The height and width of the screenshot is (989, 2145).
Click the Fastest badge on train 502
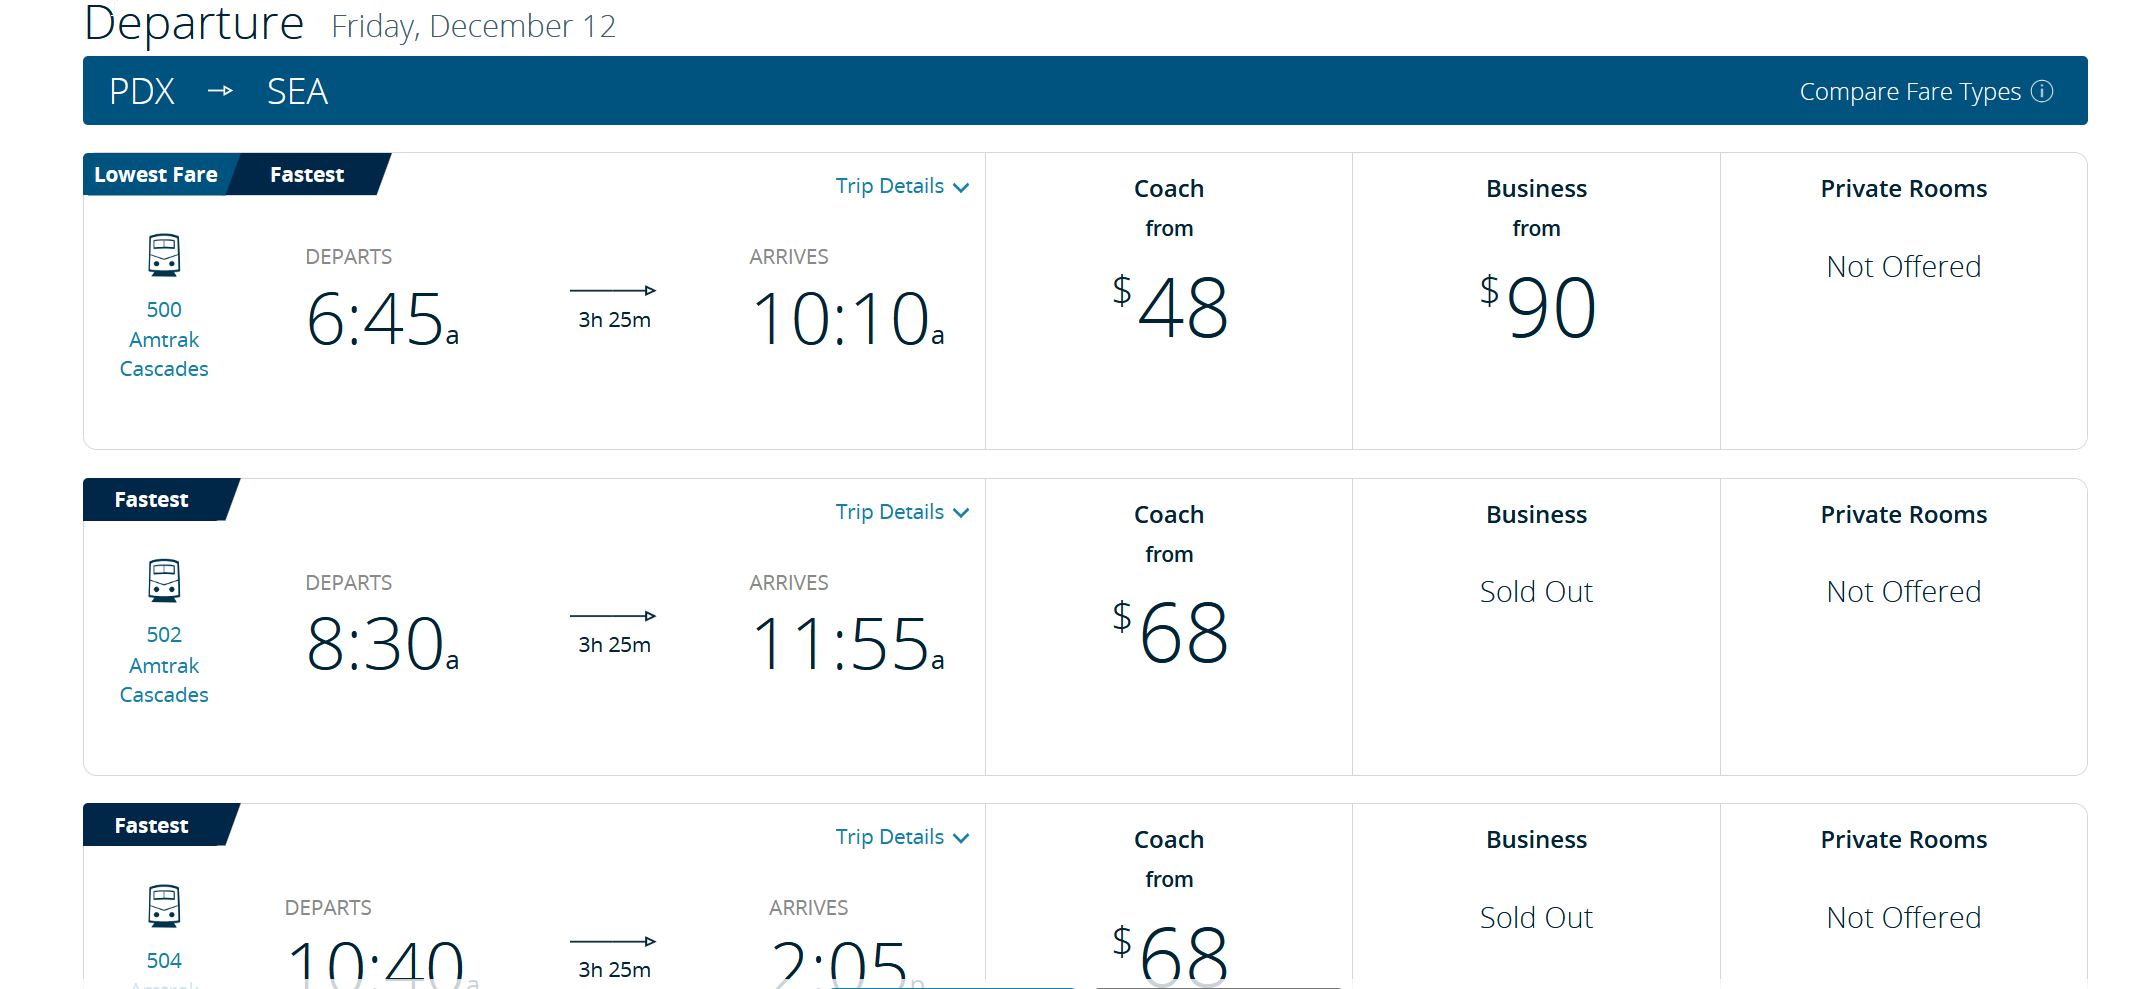coord(152,500)
